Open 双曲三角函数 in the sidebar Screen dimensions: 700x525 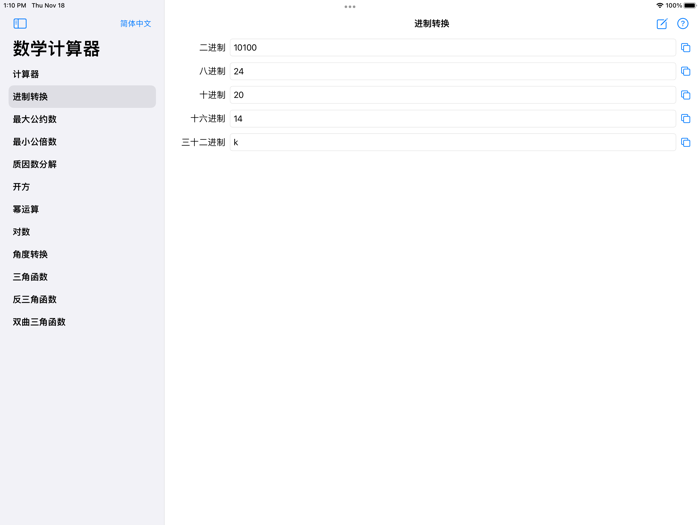pyautogui.click(x=82, y=322)
